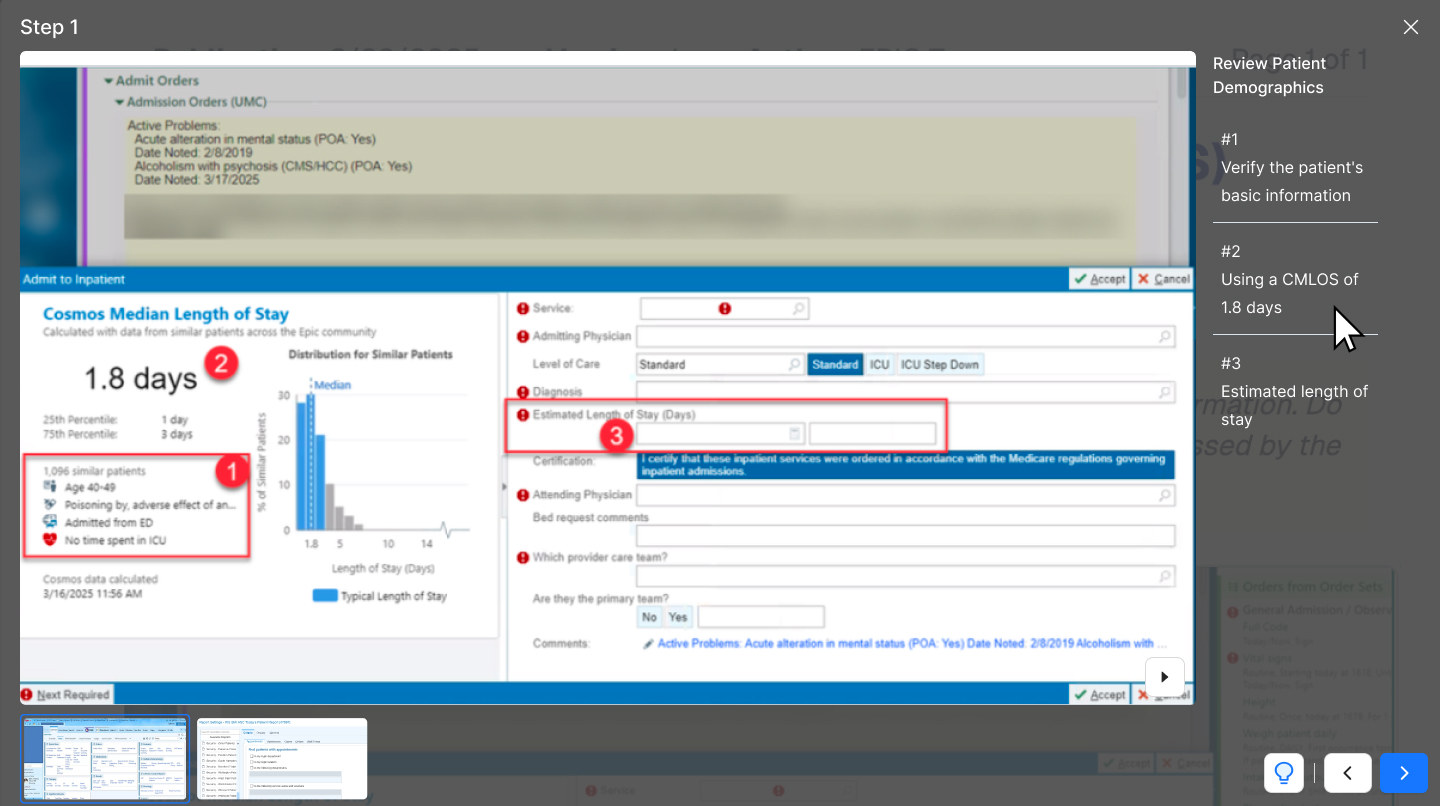The height and width of the screenshot is (806, 1440).
Task: Click the Diagnosis field search icon
Action: (1165, 392)
